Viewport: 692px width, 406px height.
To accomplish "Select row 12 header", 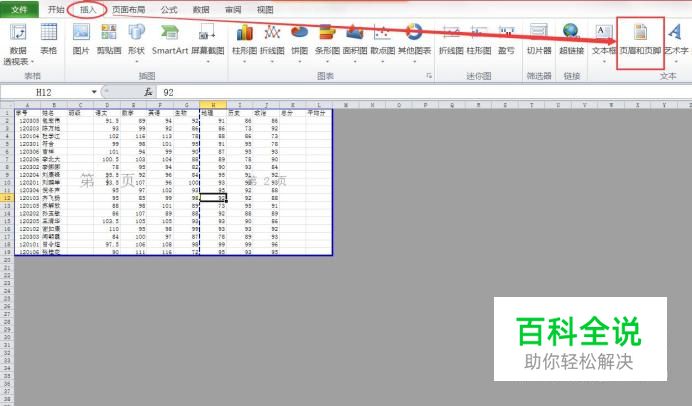I will 7,198.
